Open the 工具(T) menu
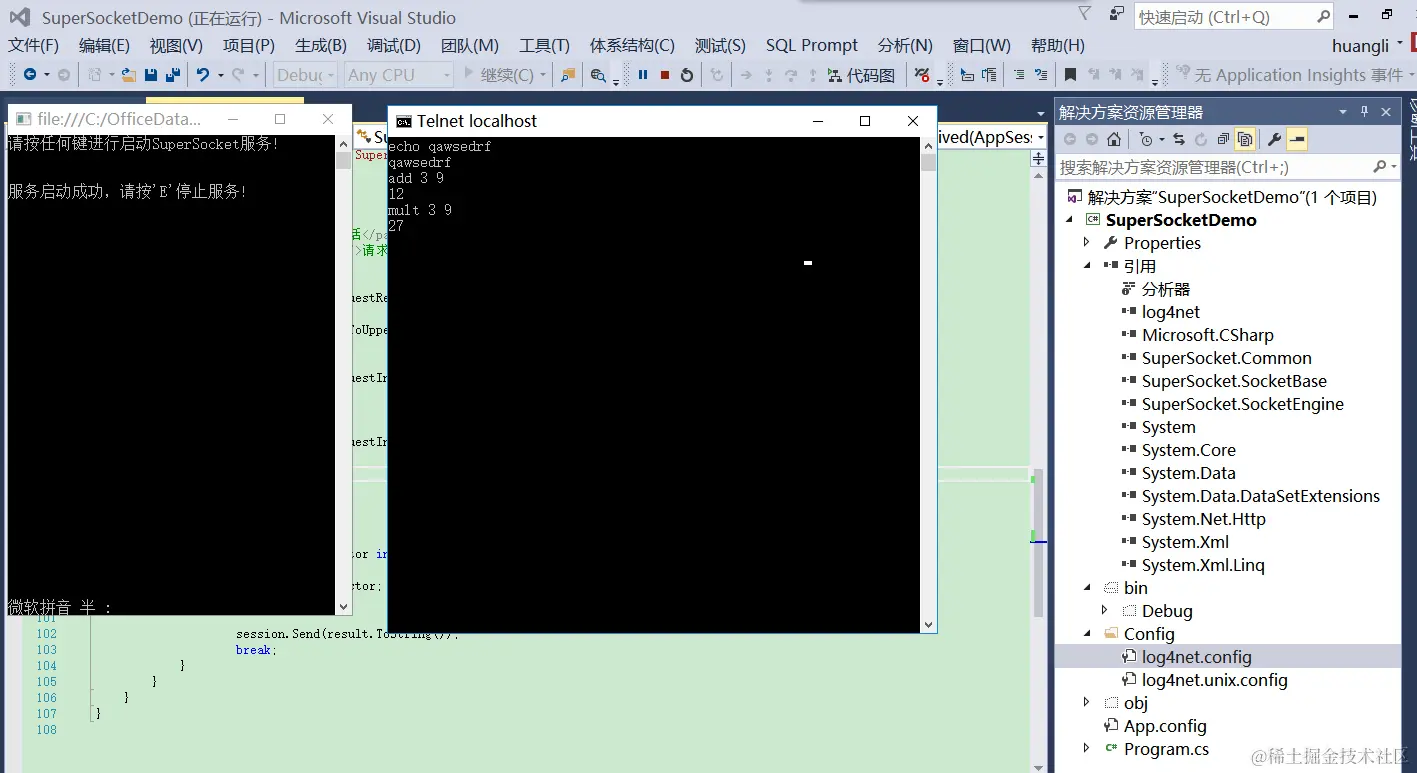The image size is (1417, 773). coord(544,46)
